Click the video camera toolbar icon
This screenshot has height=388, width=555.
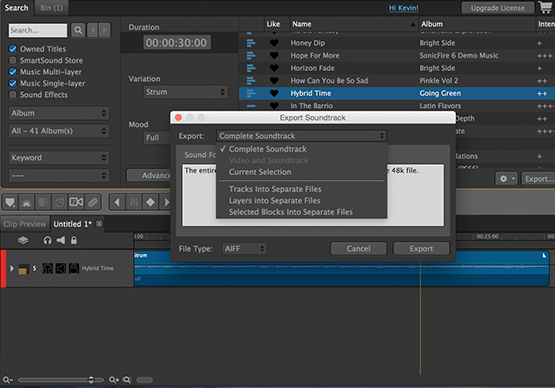click(76, 202)
